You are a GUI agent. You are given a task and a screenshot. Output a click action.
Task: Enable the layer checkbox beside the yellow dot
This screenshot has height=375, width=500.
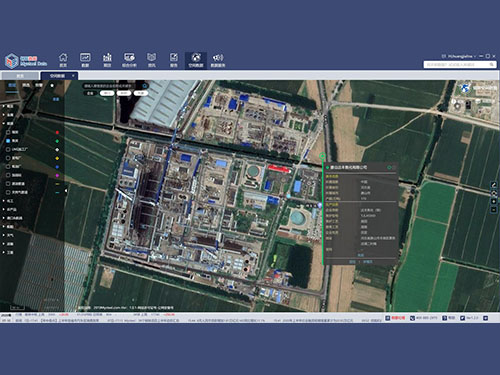[8, 158]
